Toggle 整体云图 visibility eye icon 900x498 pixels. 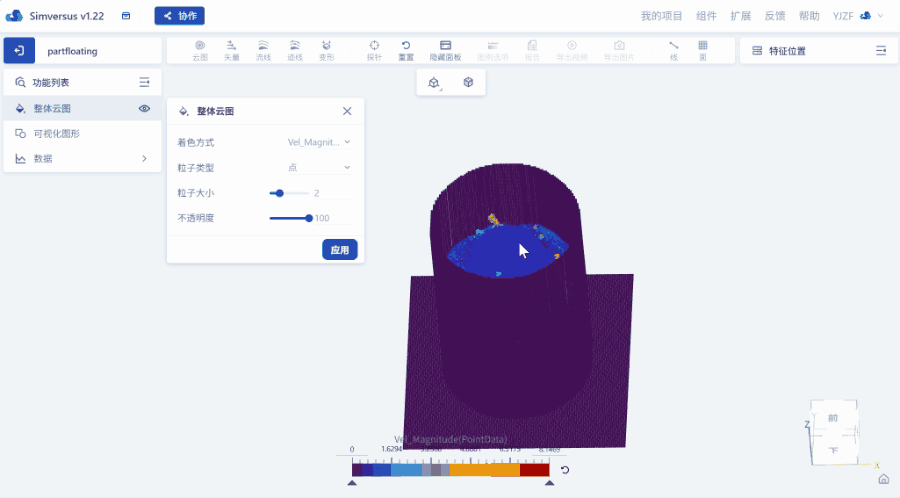(144, 108)
